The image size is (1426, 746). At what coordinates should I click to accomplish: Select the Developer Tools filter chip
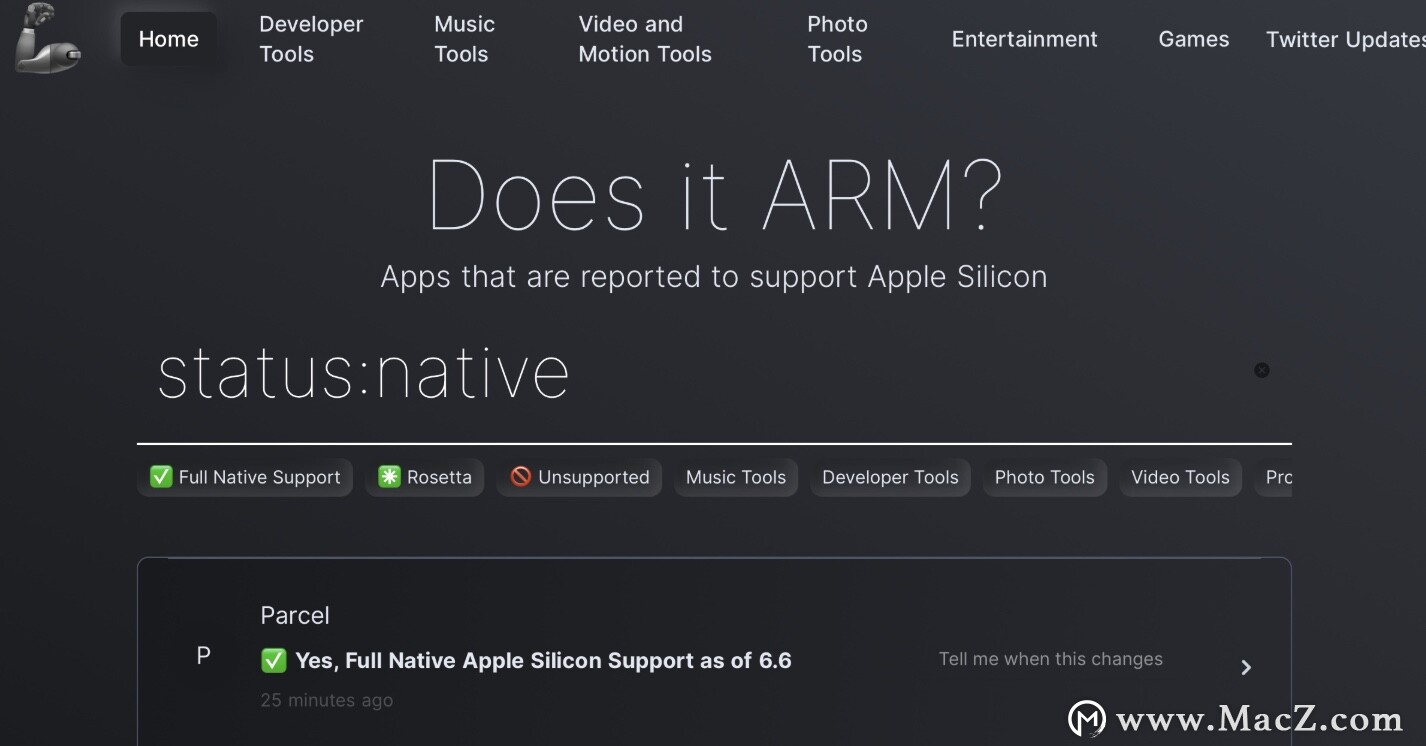coord(890,477)
